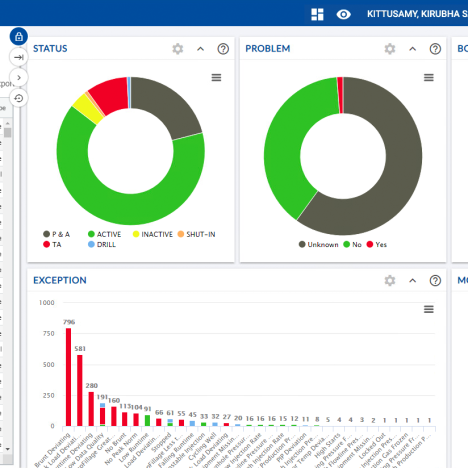The image size is (468, 468).
Task: Click the history reset icon
Action: tap(19, 98)
